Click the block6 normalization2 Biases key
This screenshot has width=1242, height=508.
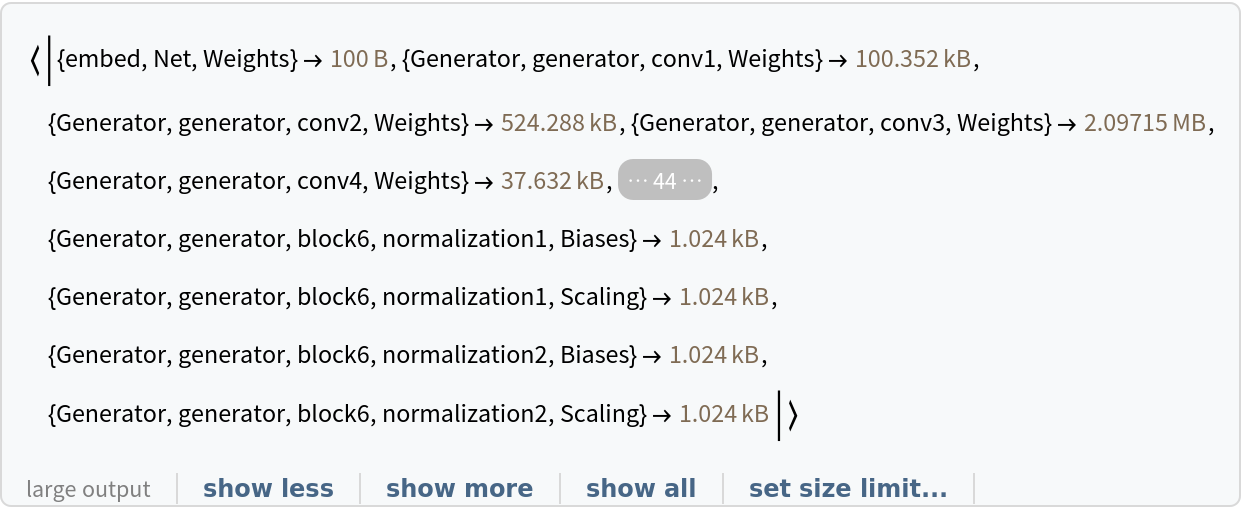pyautogui.click(x=342, y=355)
